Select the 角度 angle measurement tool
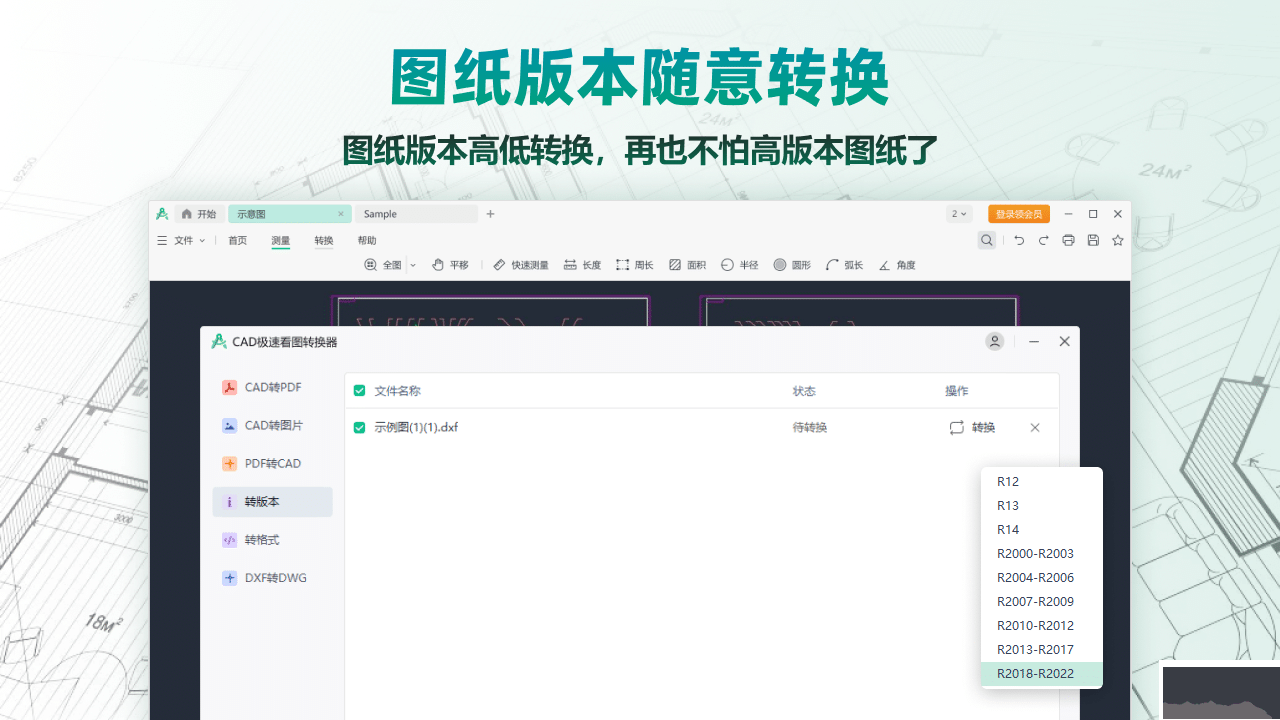 click(896, 264)
